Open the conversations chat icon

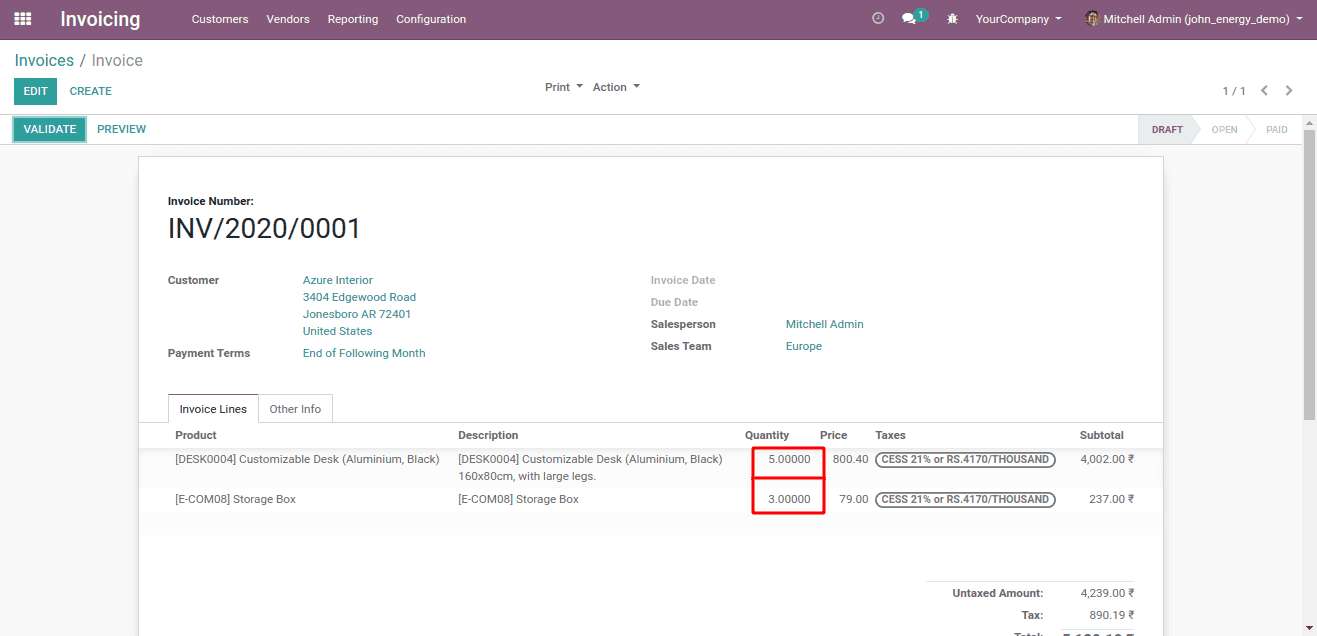tap(909, 19)
